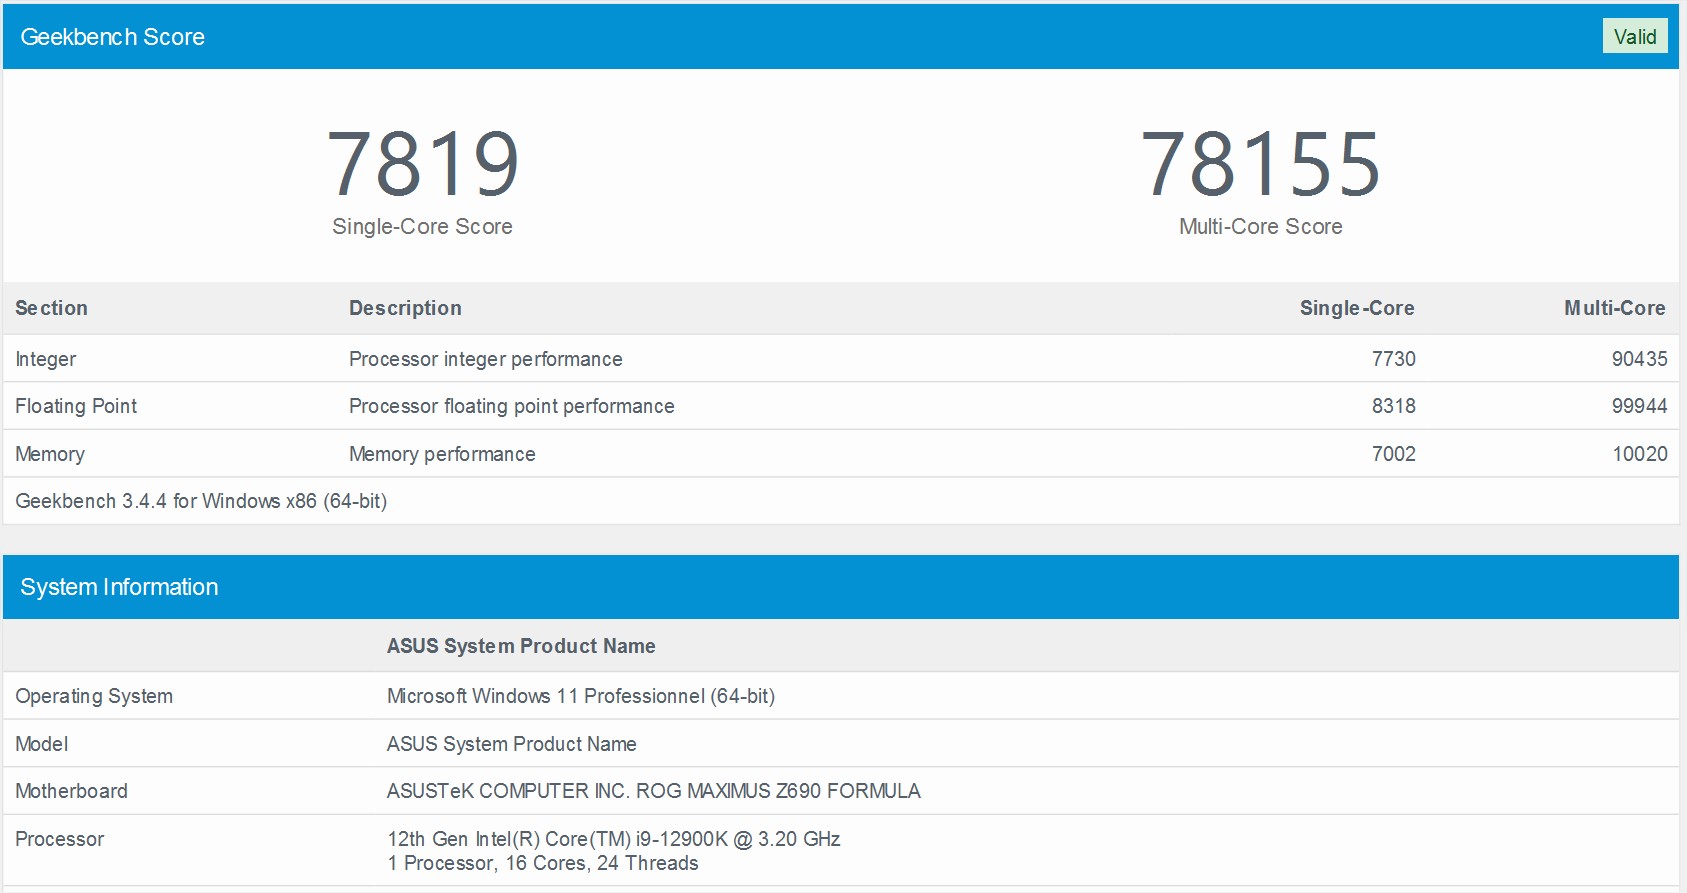This screenshot has height=893, width=1687.
Task: Select Memory multi-core value 10020
Action: pyautogui.click(x=1640, y=454)
